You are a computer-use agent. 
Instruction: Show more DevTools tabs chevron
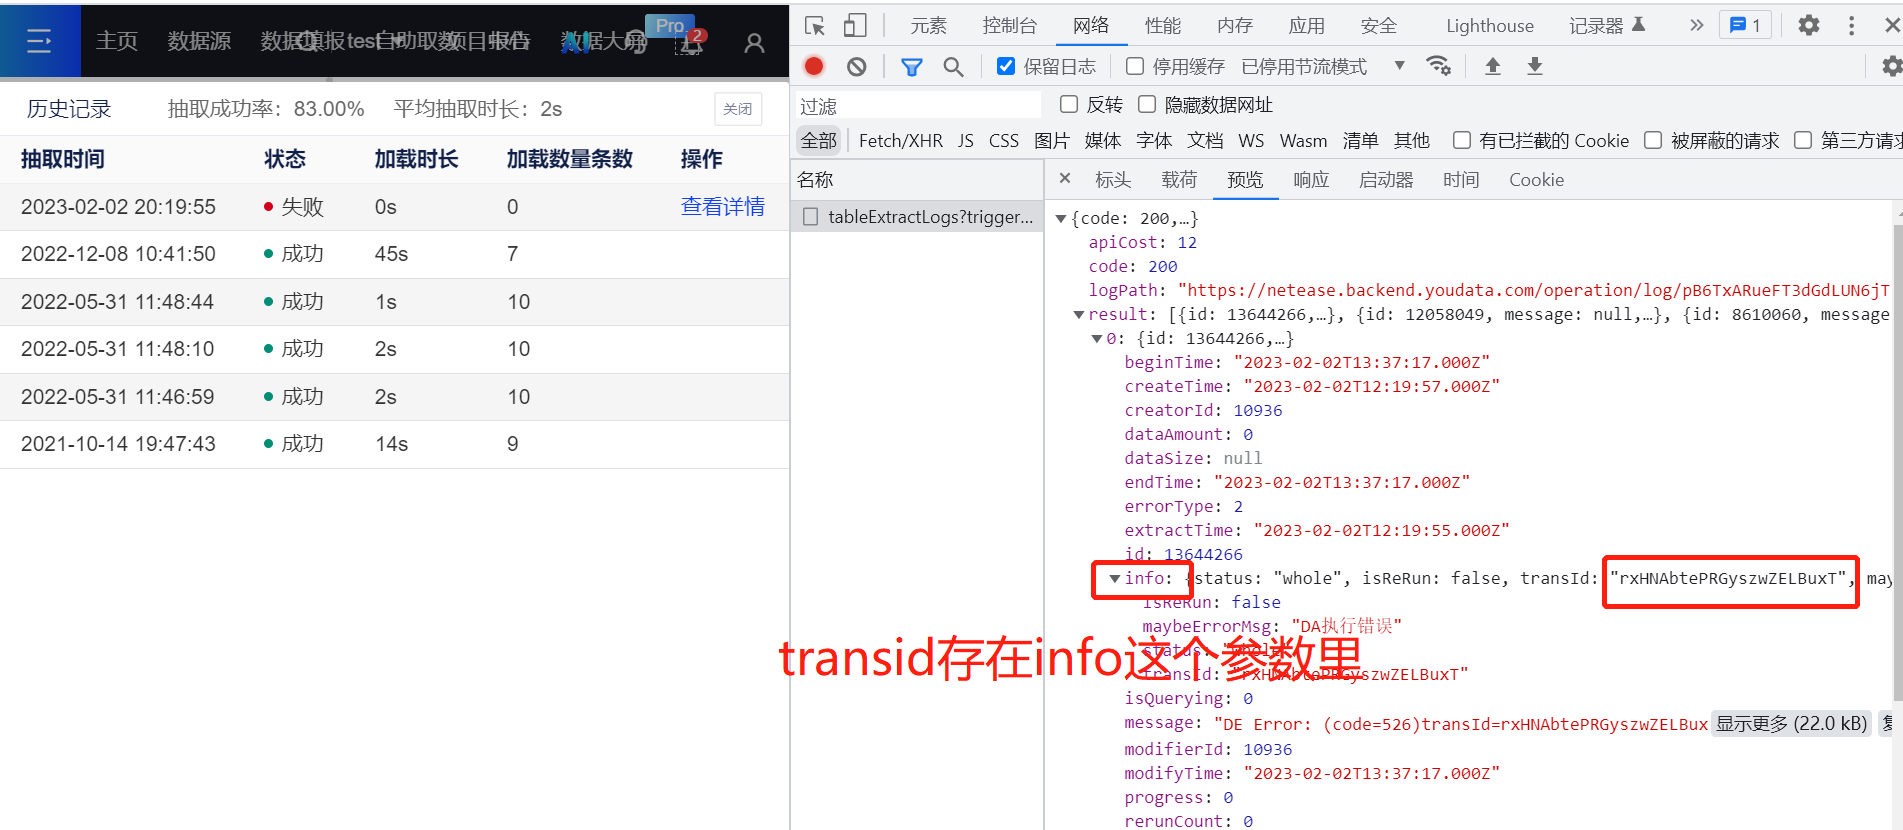tap(1696, 26)
